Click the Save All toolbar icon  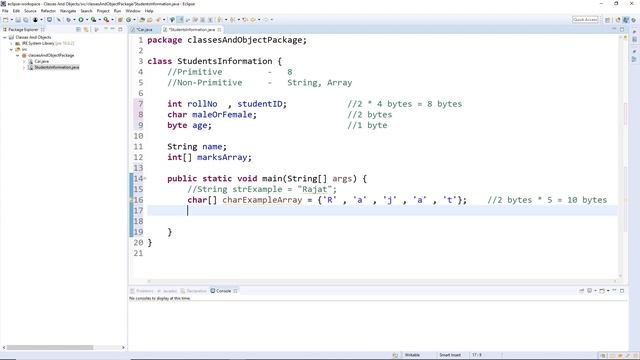pyautogui.click(x=25, y=20)
